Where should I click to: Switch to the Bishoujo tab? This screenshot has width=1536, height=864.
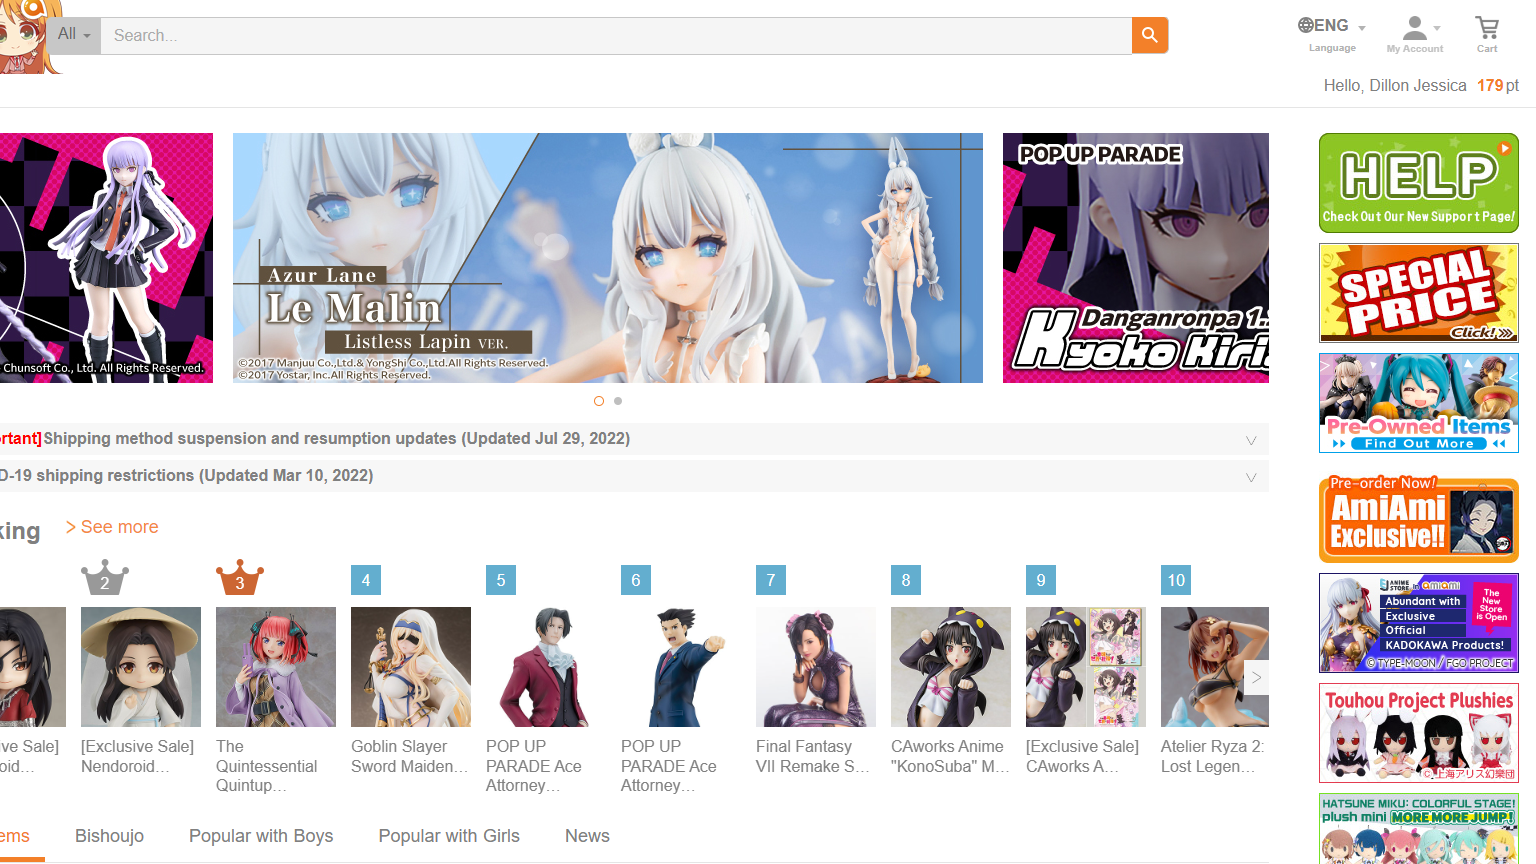pyautogui.click(x=109, y=836)
